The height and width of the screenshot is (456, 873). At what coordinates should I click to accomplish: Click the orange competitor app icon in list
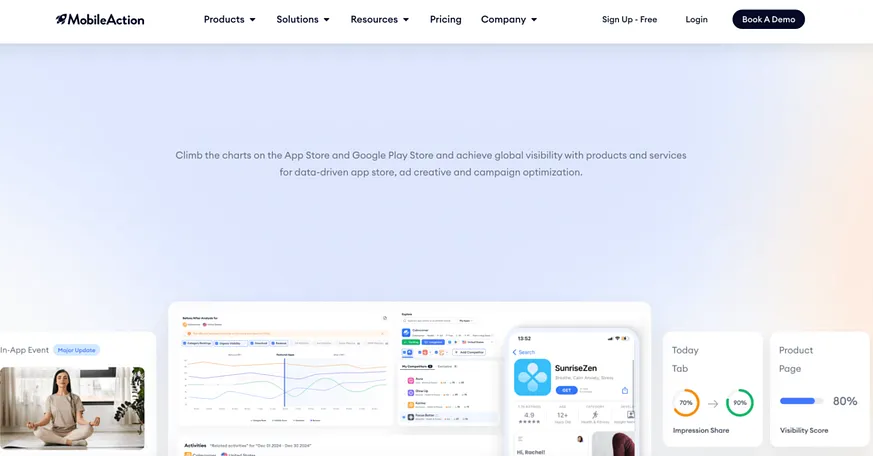[411, 405]
